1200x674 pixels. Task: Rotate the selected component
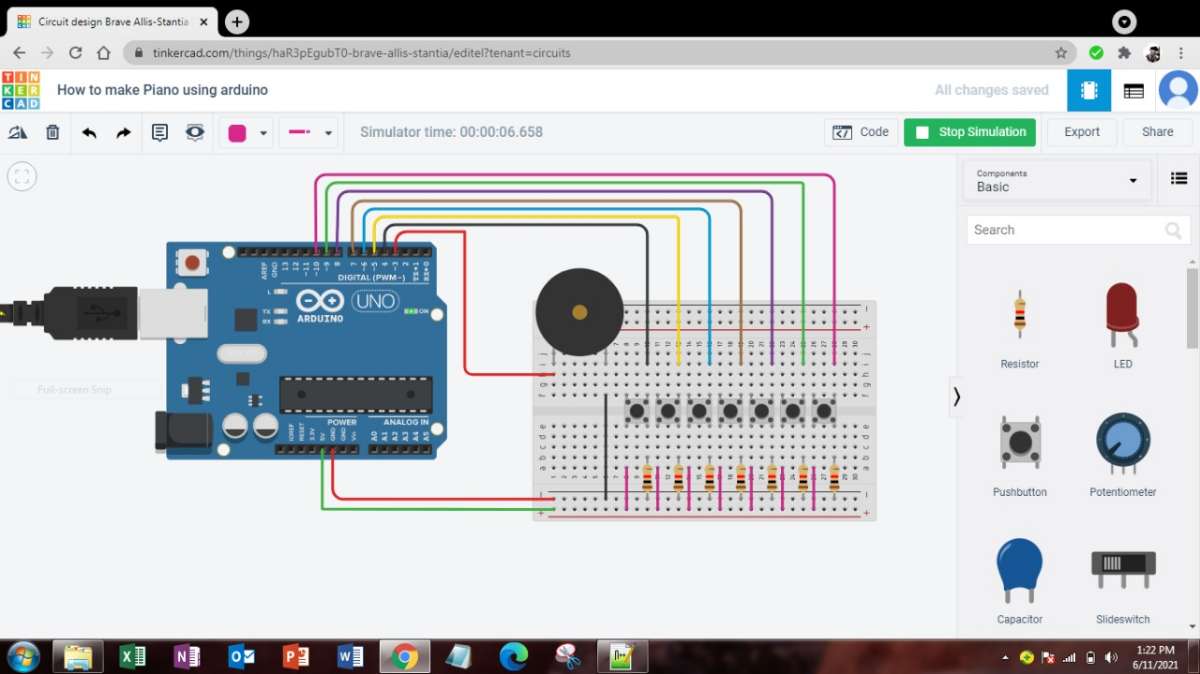[17, 132]
